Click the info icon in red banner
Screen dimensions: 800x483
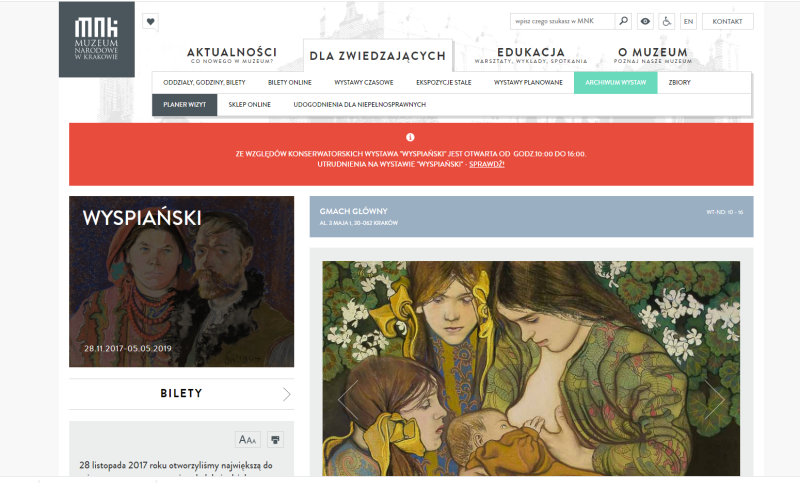click(410, 137)
